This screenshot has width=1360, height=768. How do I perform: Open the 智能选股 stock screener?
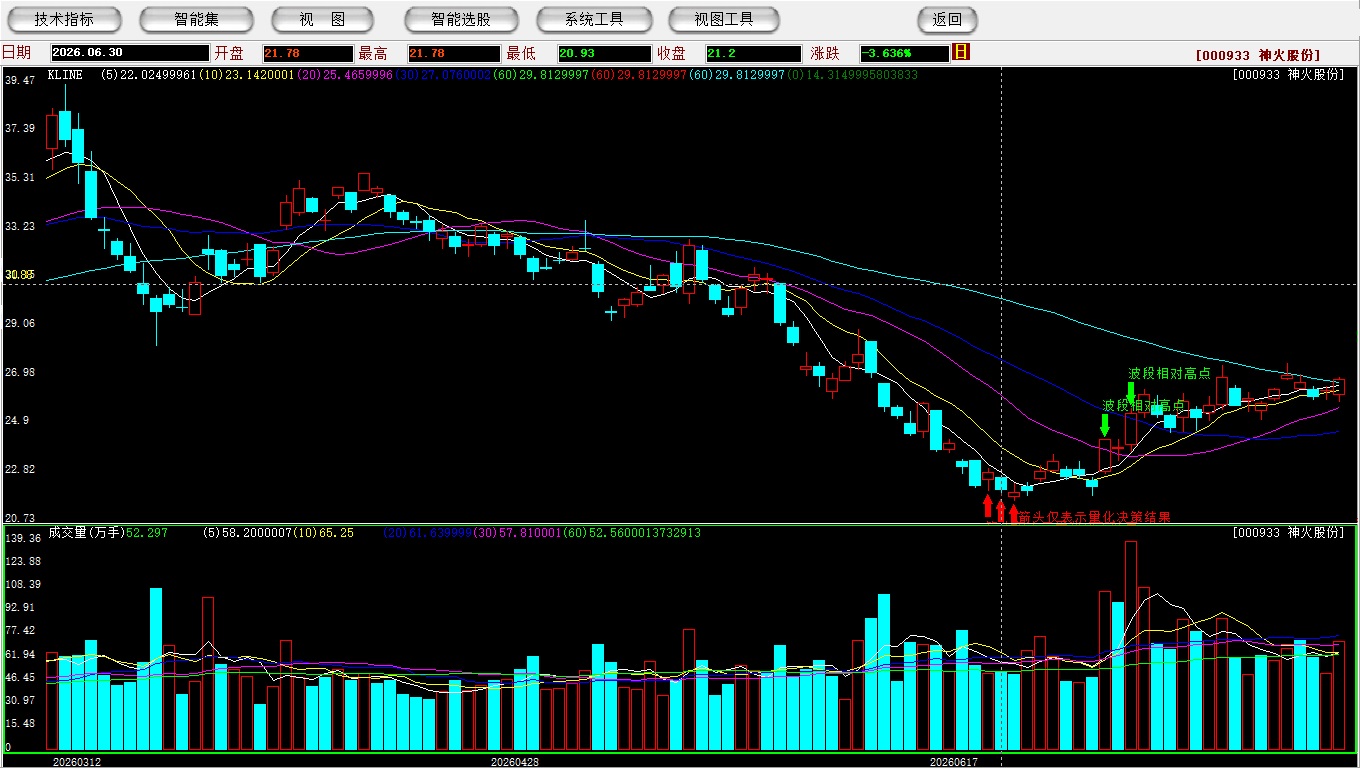[461, 19]
